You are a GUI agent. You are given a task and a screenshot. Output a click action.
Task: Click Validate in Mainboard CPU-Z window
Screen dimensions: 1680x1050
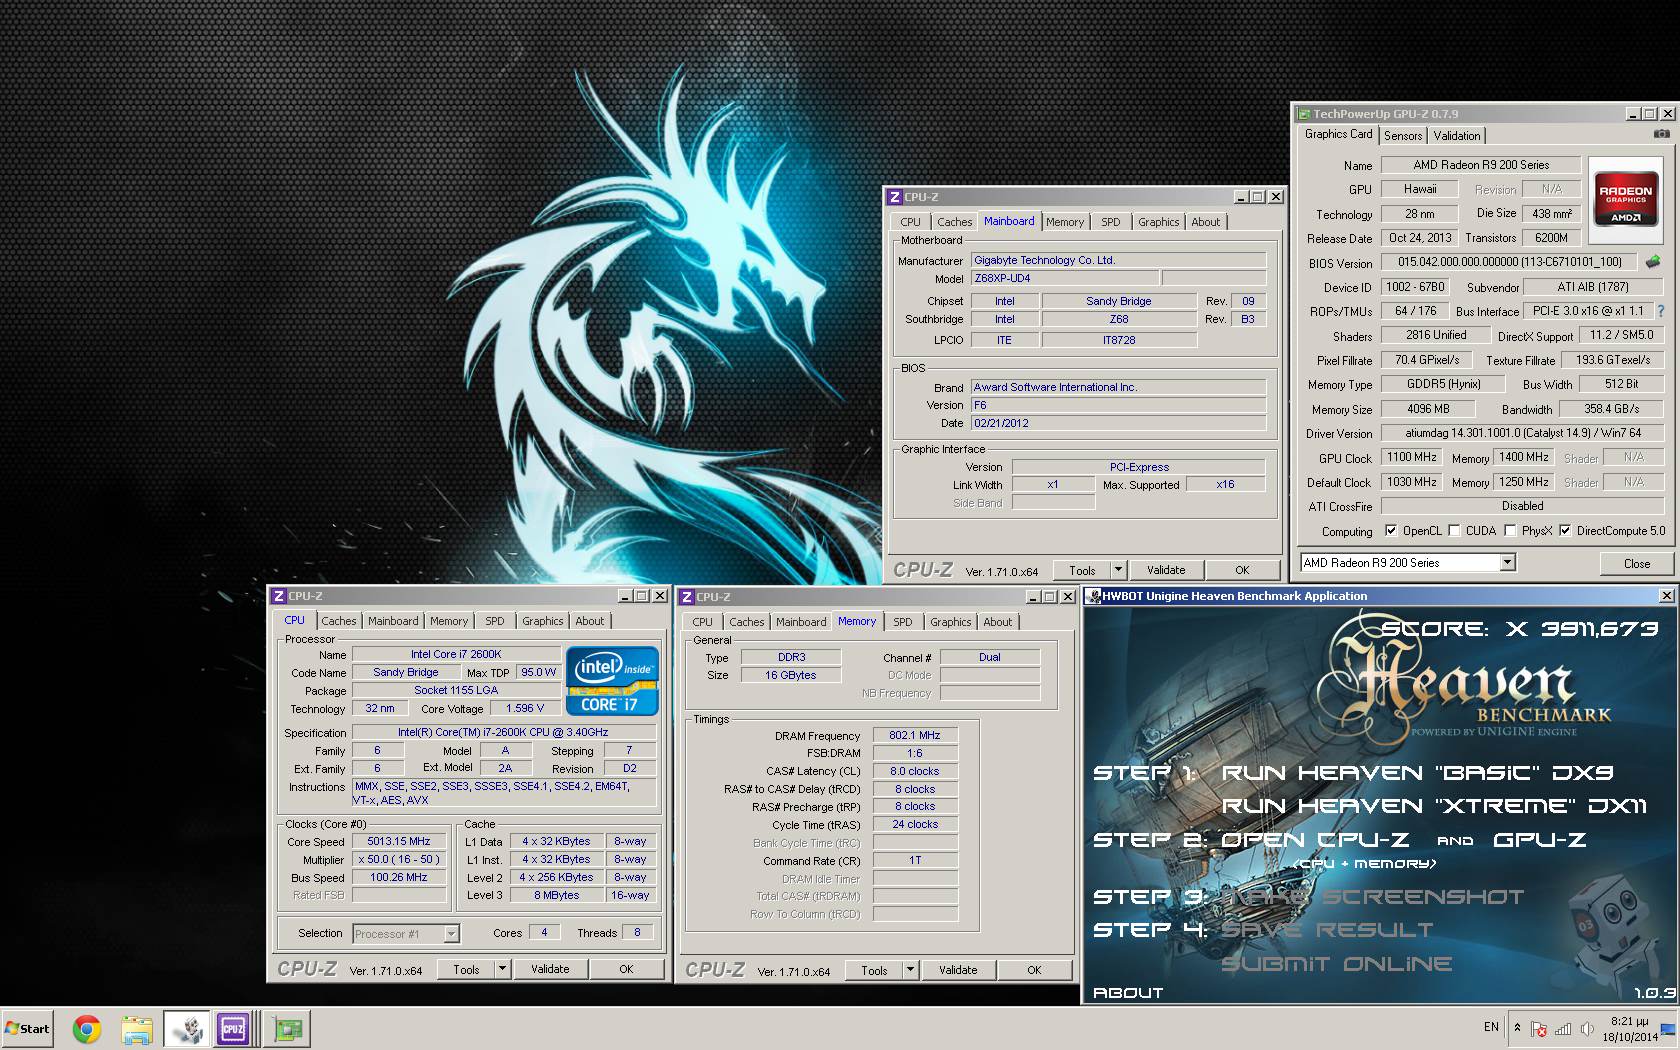1166,570
